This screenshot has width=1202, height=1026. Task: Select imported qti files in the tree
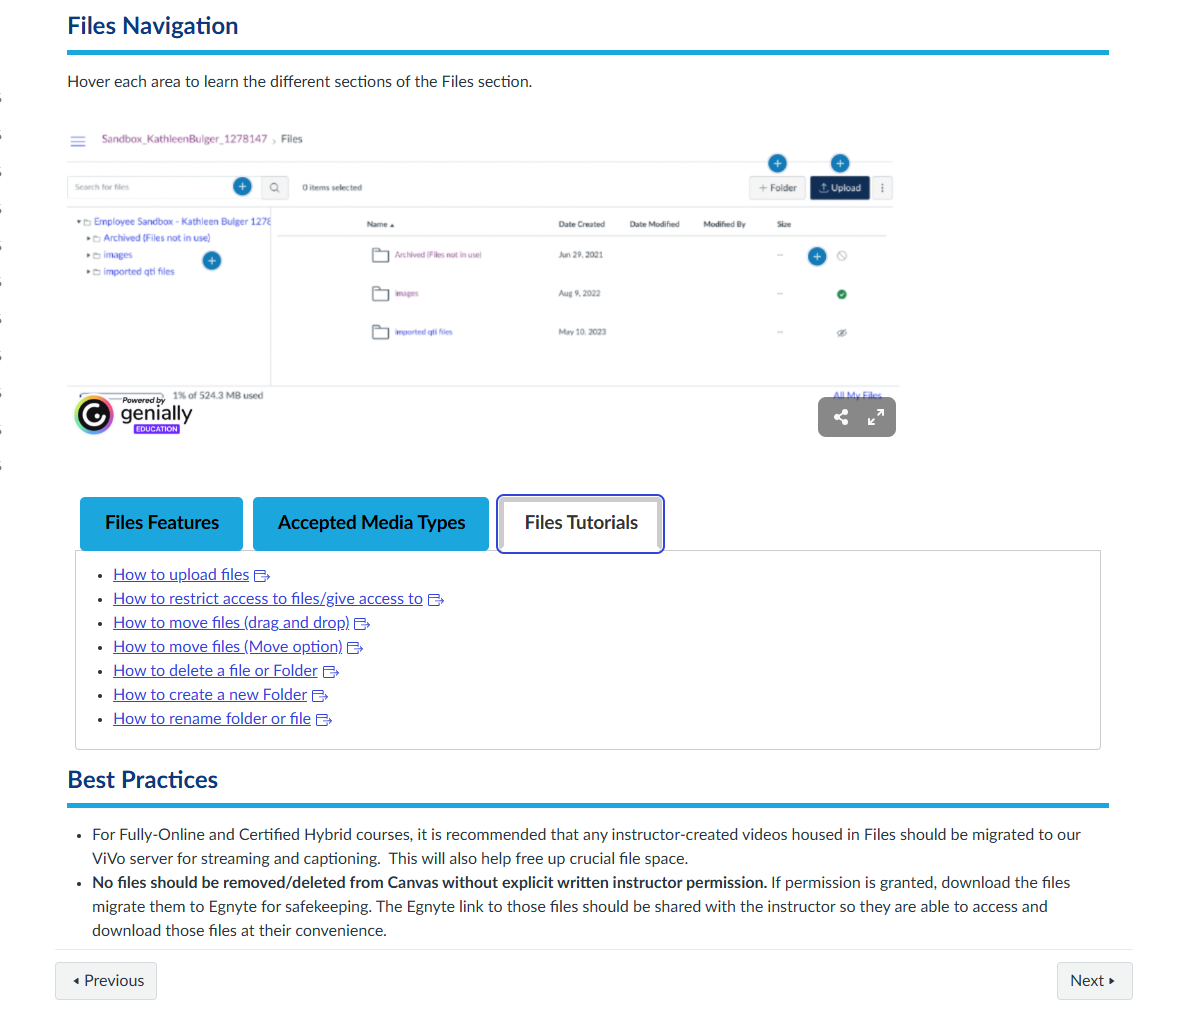(139, 272)
